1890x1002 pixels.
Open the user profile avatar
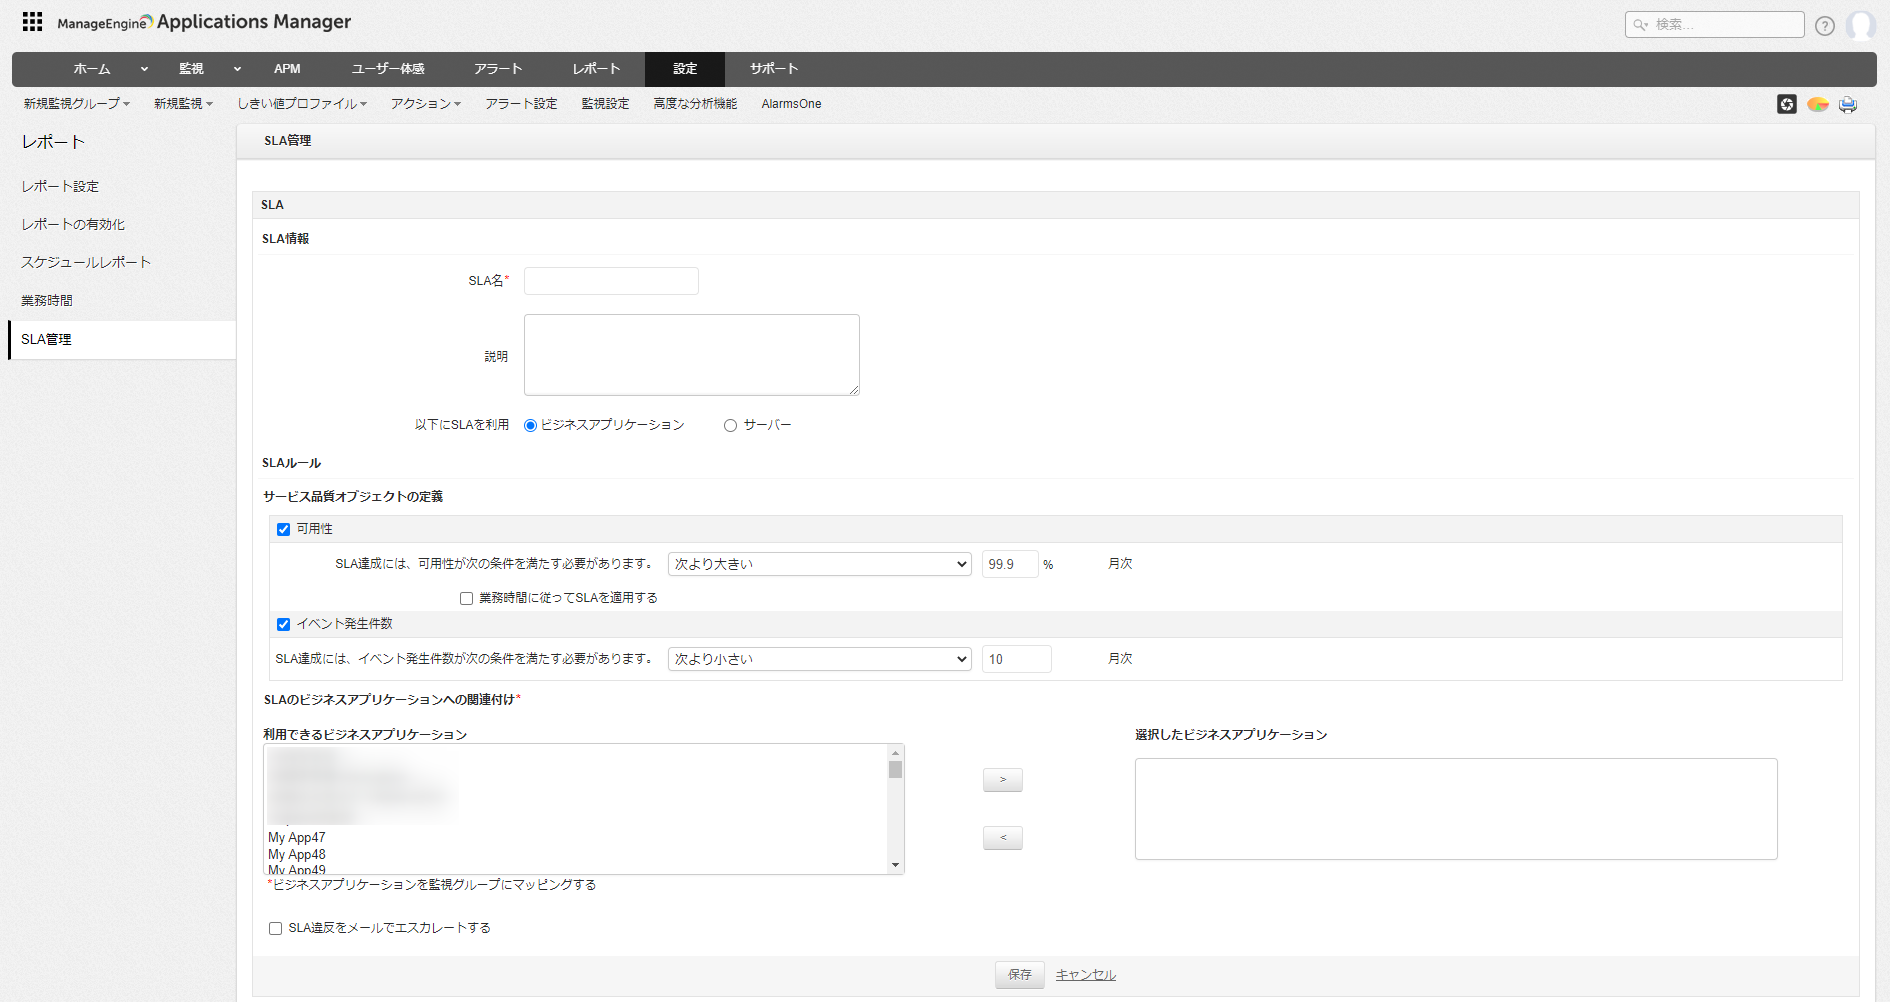coord(1861,25)
